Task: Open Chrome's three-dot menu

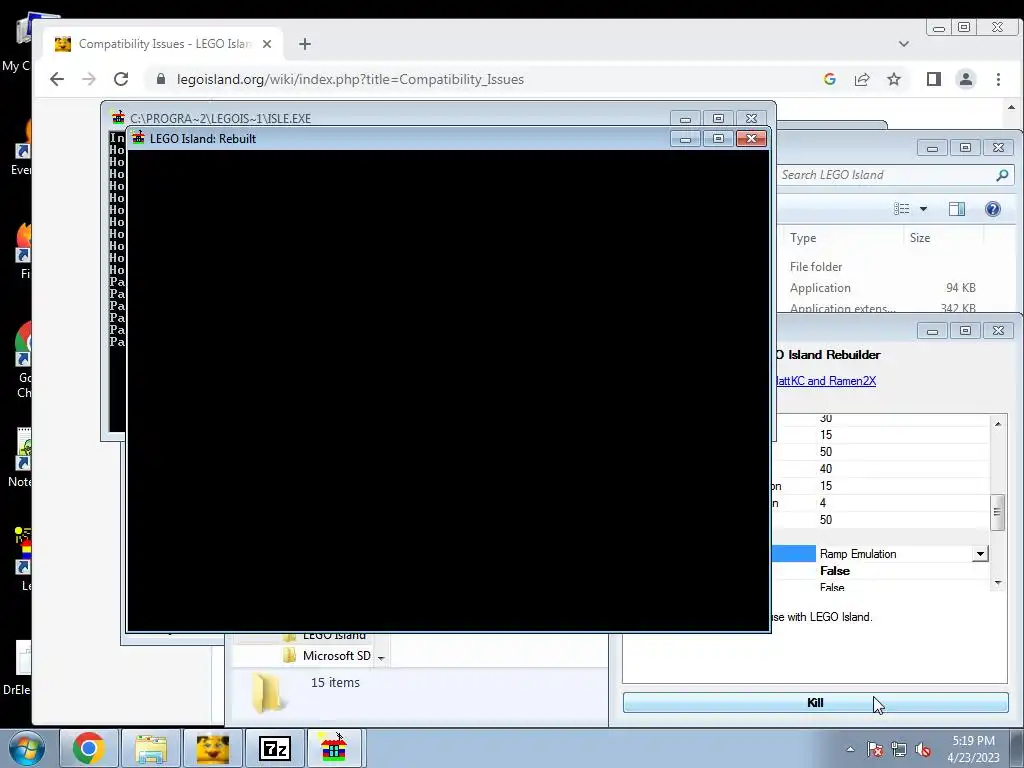Action: coord(998,79)
